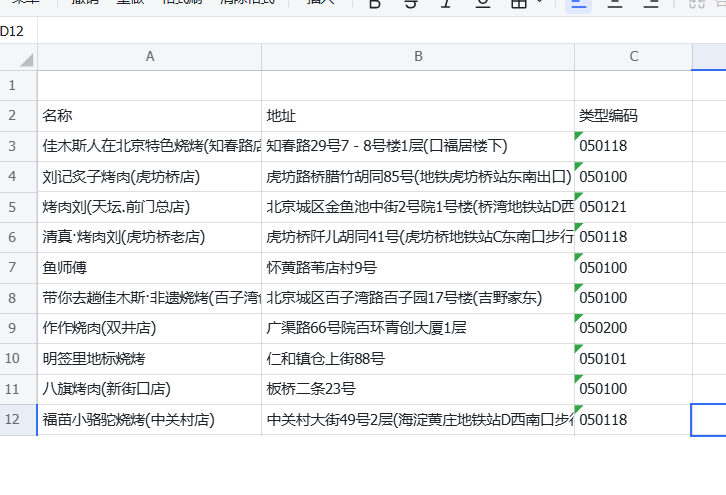Image resolution: width=726 pixels, height=495 pixels.
Task: Select code 050100 in row 4
Action: [633, 176]
